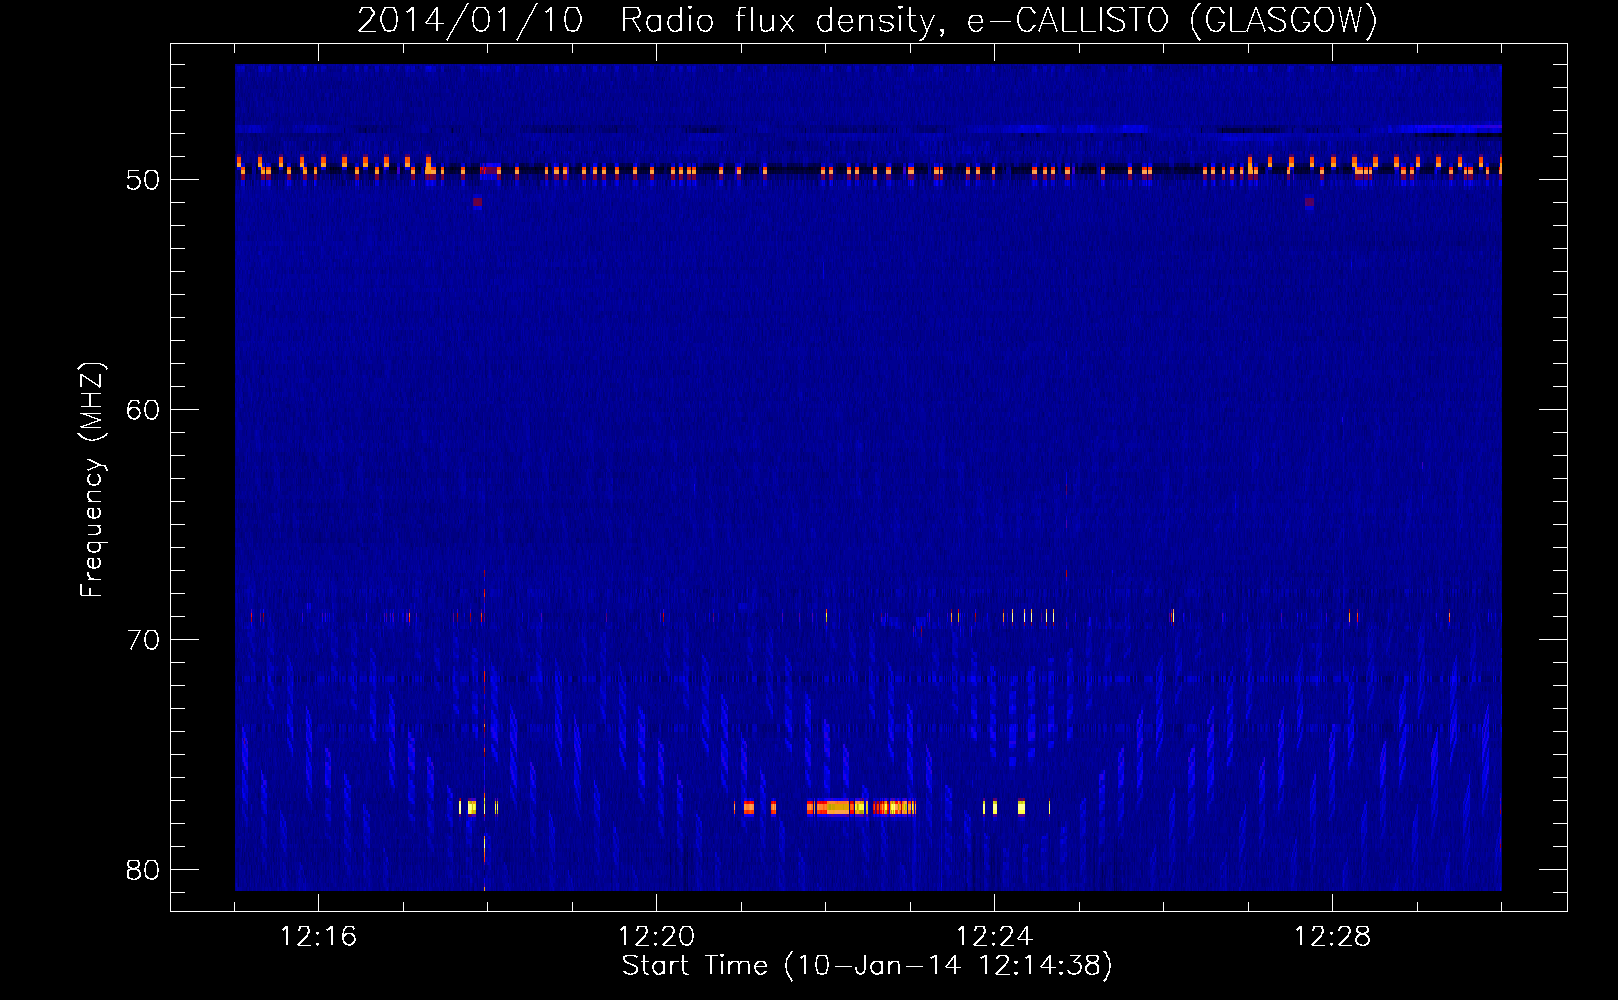Select the 12:24 time tick label
Viewport: 1618px width, 1000px height.
click(994, 936)
